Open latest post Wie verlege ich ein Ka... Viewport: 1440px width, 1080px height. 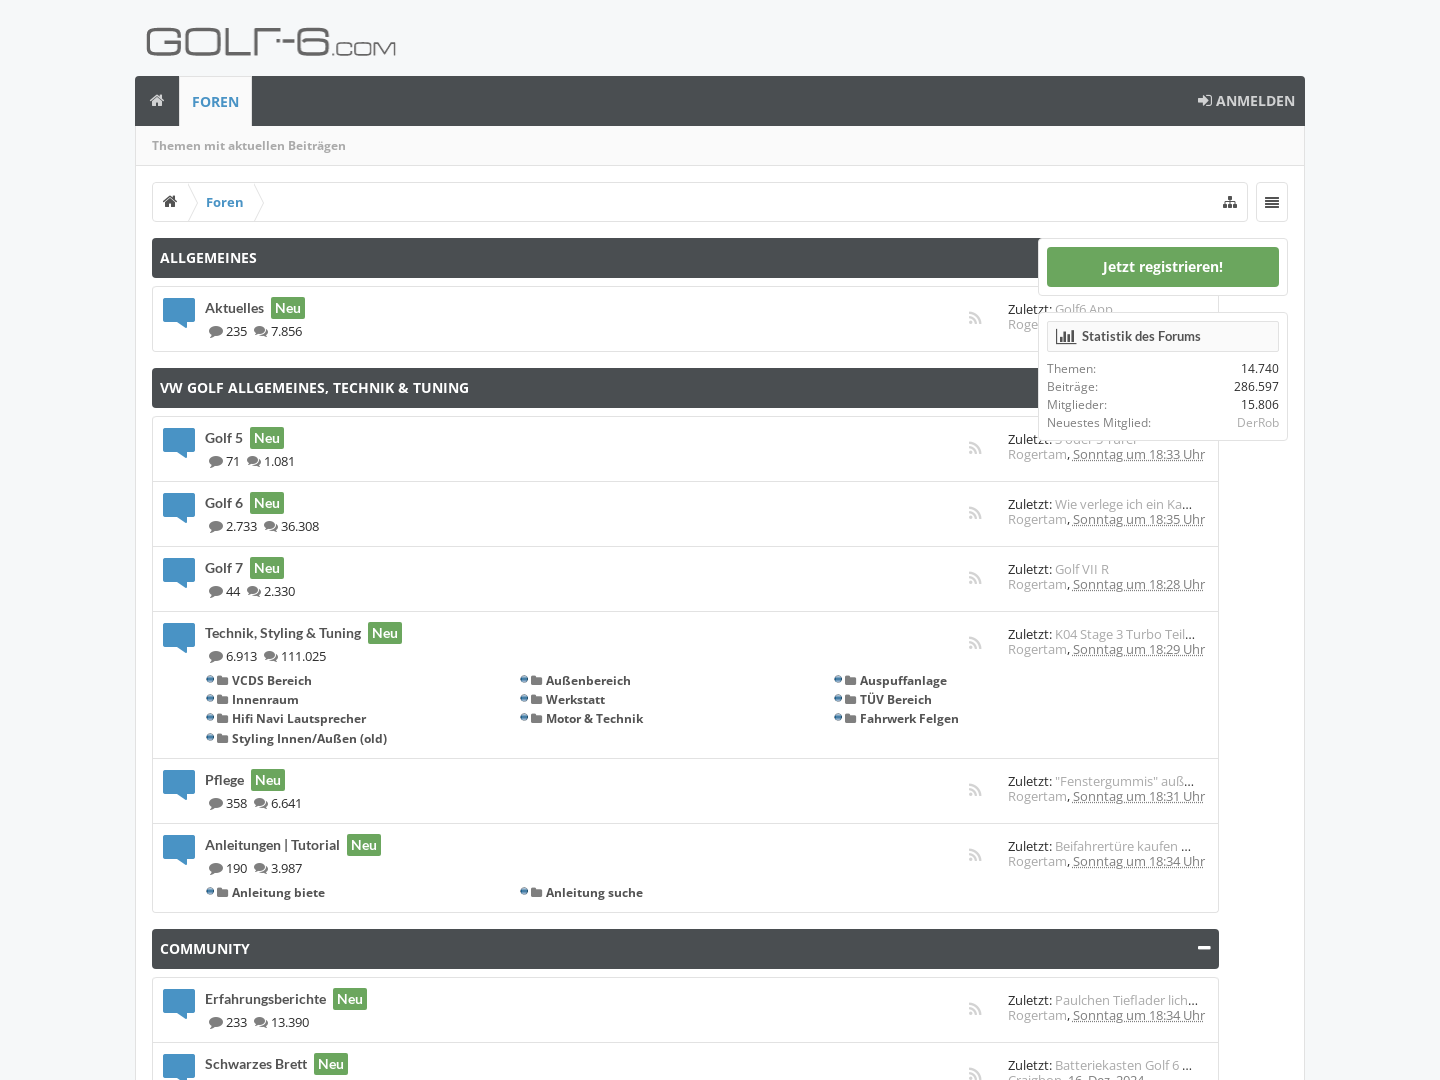pyautogui.click(x=1123, y=504)
